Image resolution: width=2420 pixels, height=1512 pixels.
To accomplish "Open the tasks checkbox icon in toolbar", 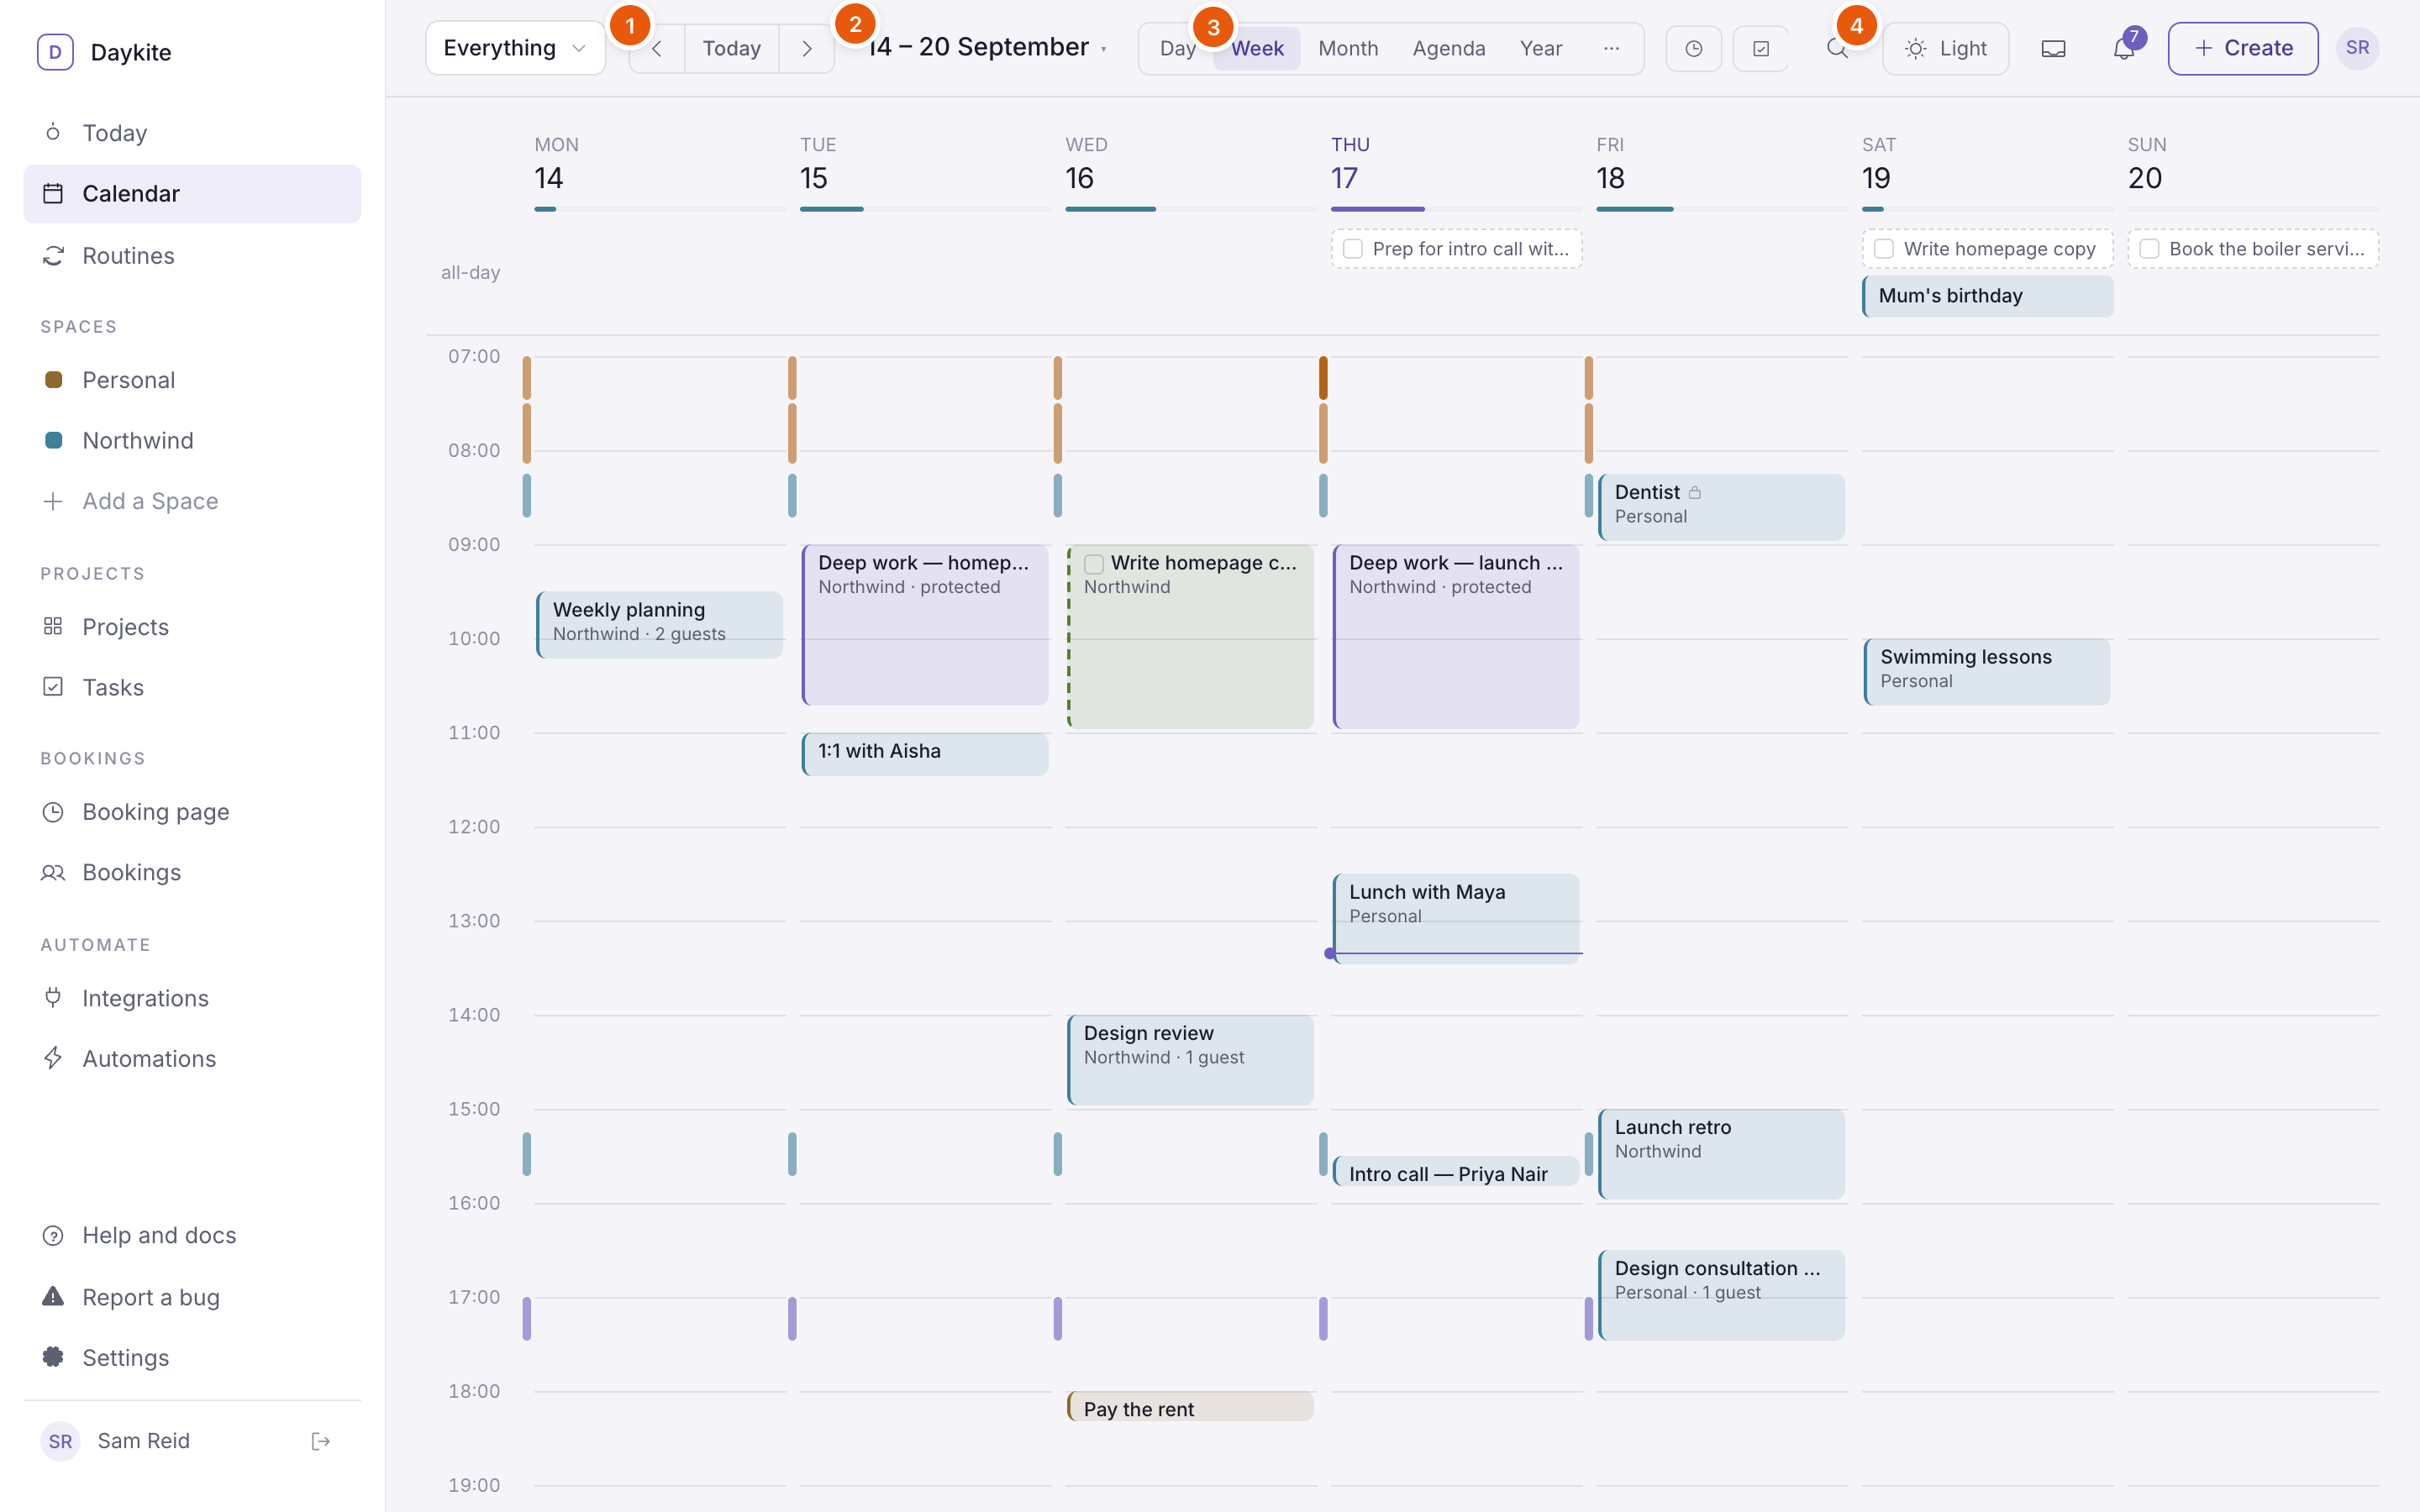I will [1761, 48].
